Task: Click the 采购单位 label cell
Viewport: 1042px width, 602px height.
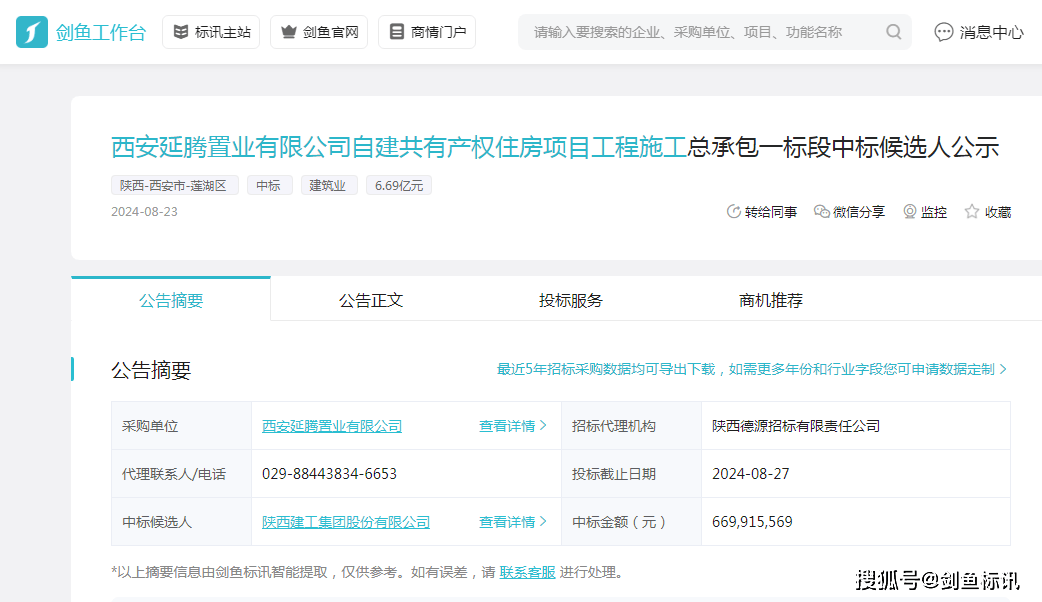Action: point(181,426)
